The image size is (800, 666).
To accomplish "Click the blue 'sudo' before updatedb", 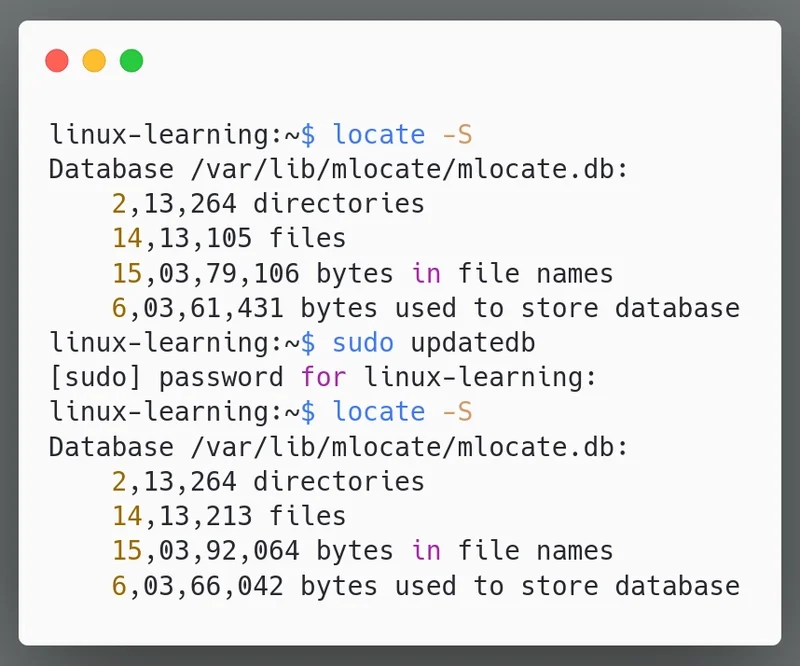I will click(x=363, y=342).
